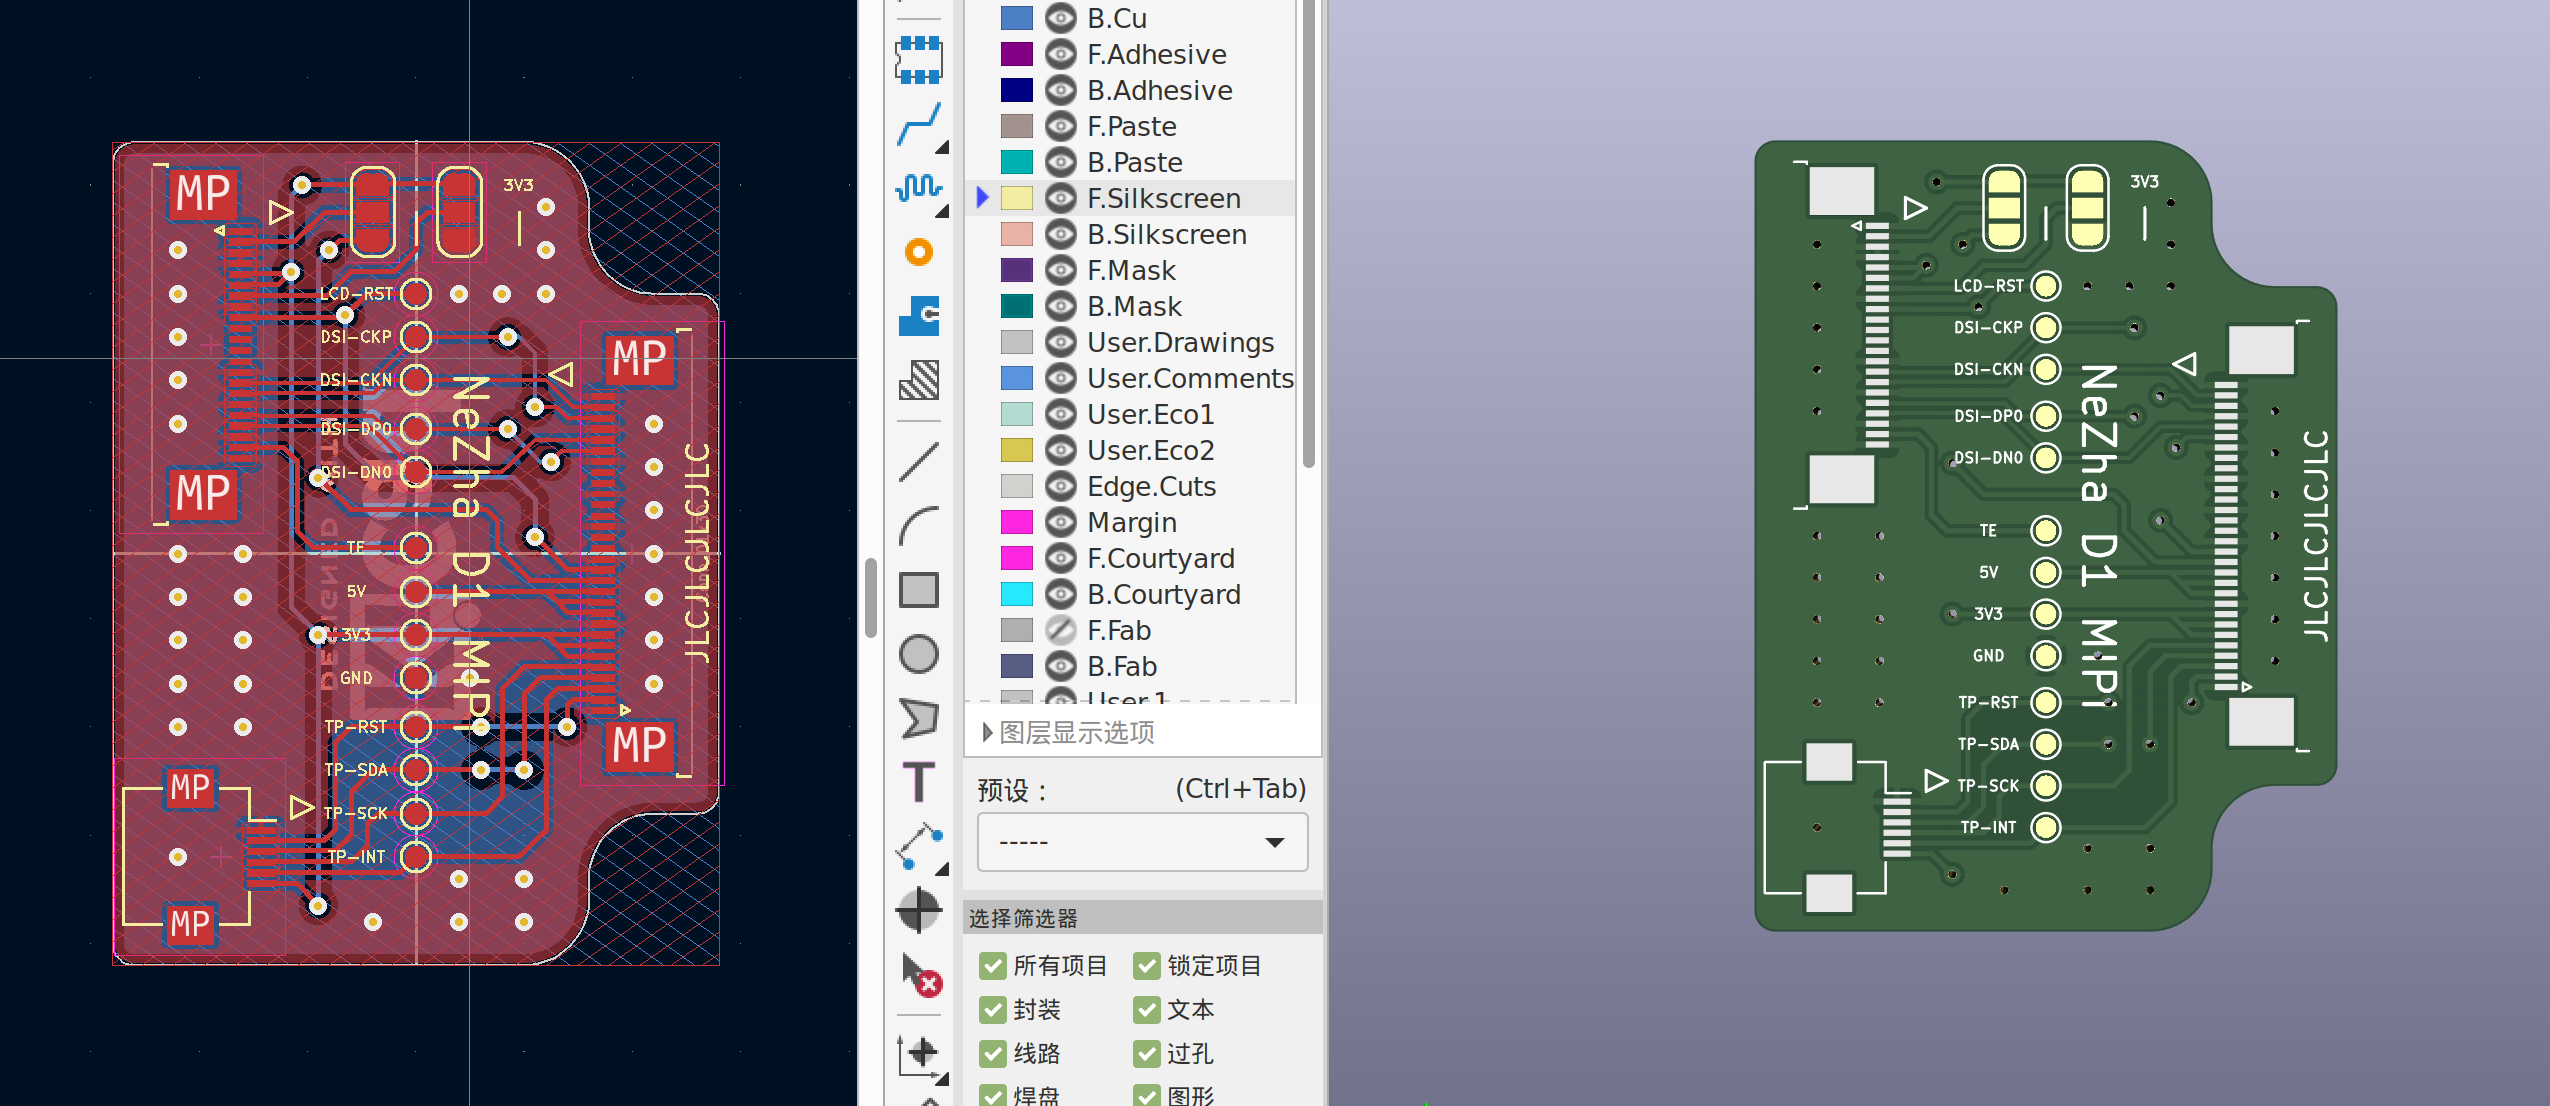
Task: Open the layer presets dropdown
Action: pos(1142,842)
